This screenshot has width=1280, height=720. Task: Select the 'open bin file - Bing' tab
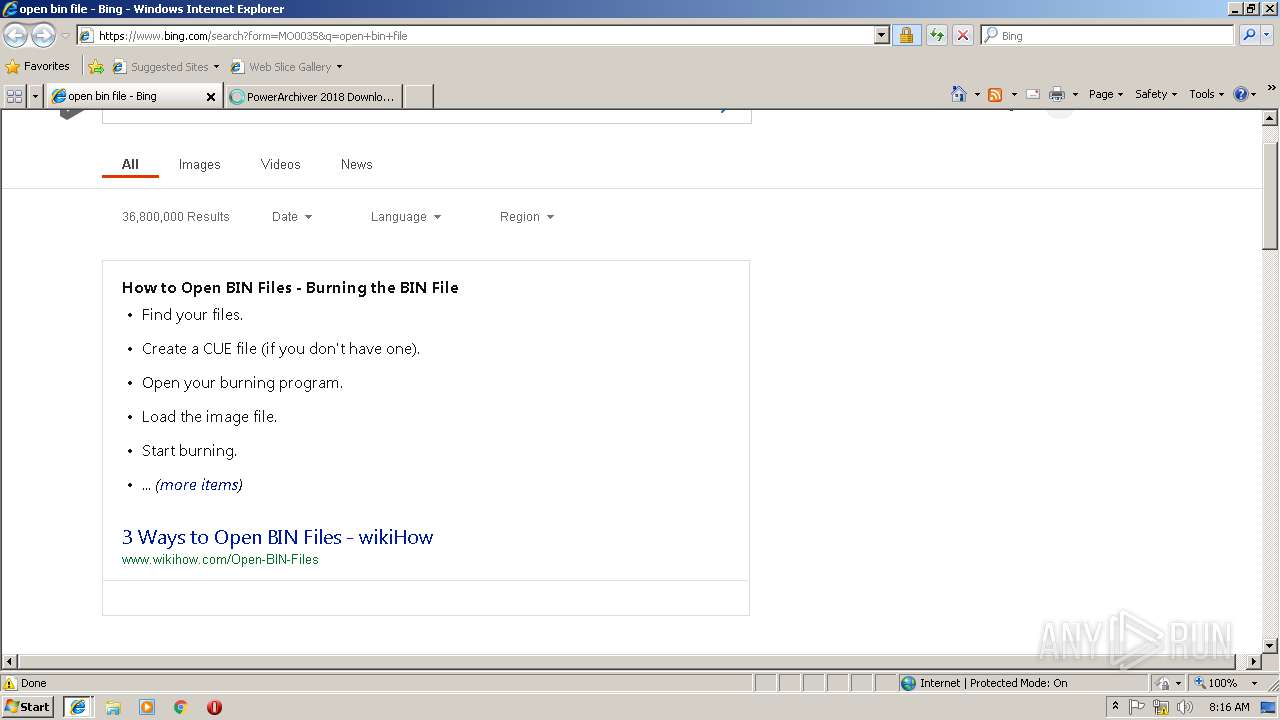pos(125,96)
